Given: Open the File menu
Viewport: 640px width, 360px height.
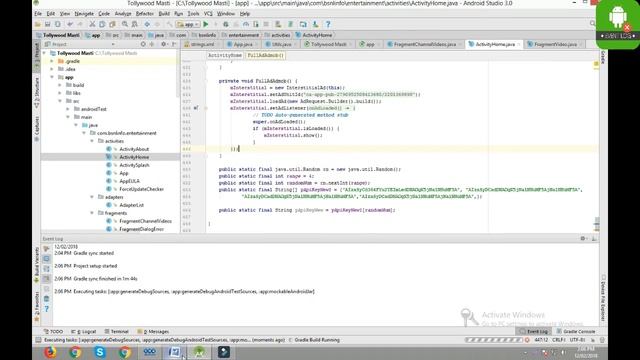Looking at the screenshot, I should tap(38, 13).
